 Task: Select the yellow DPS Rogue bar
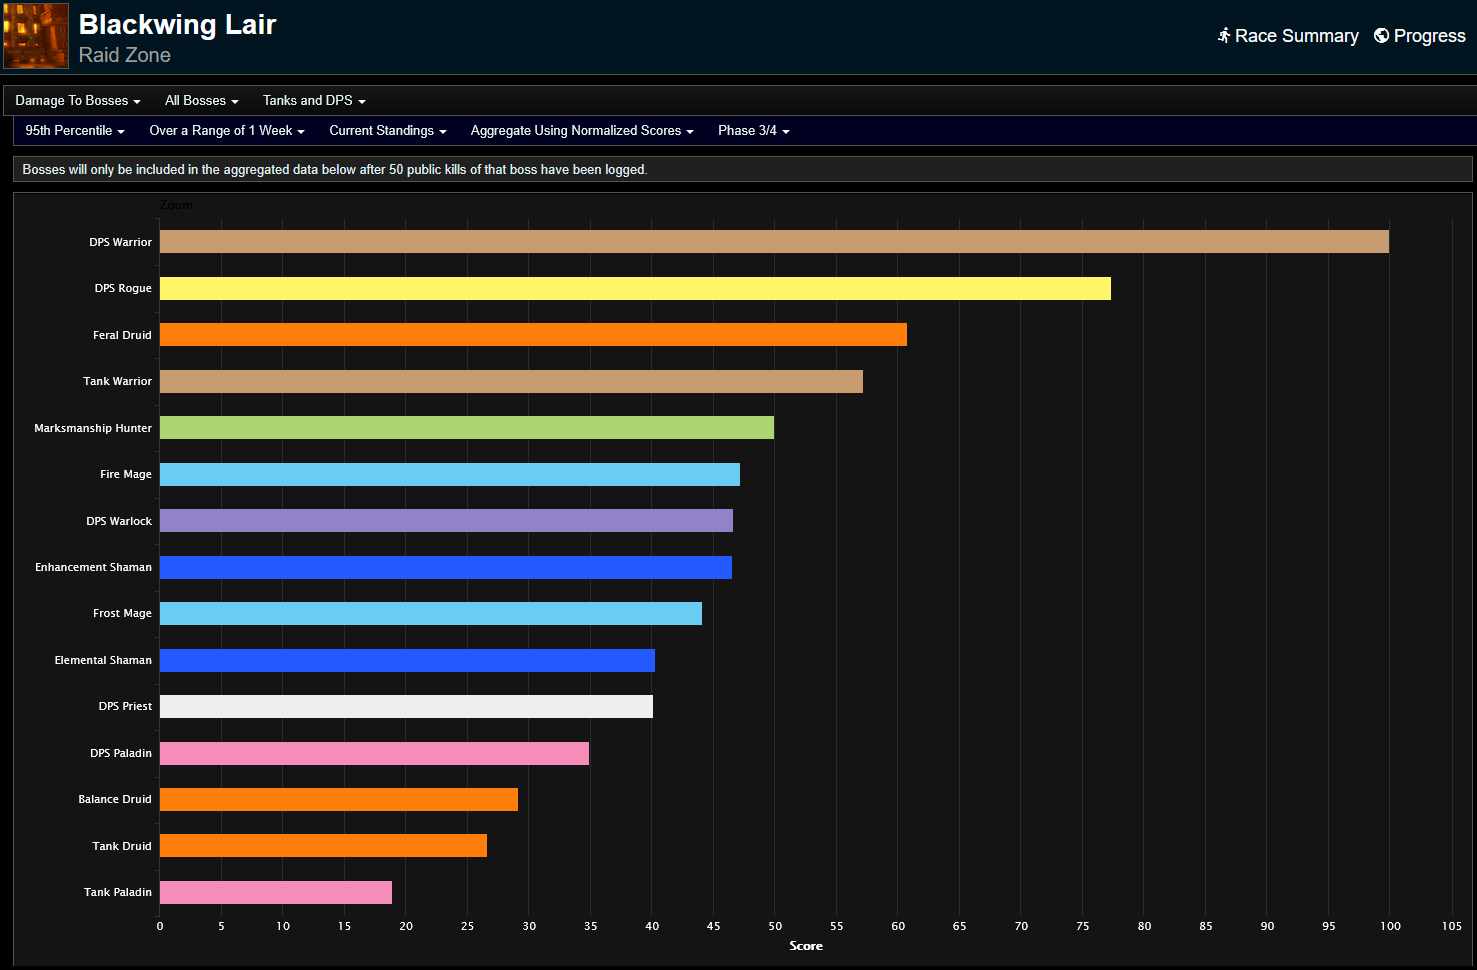pyautogui.click(x=635, y=289)
